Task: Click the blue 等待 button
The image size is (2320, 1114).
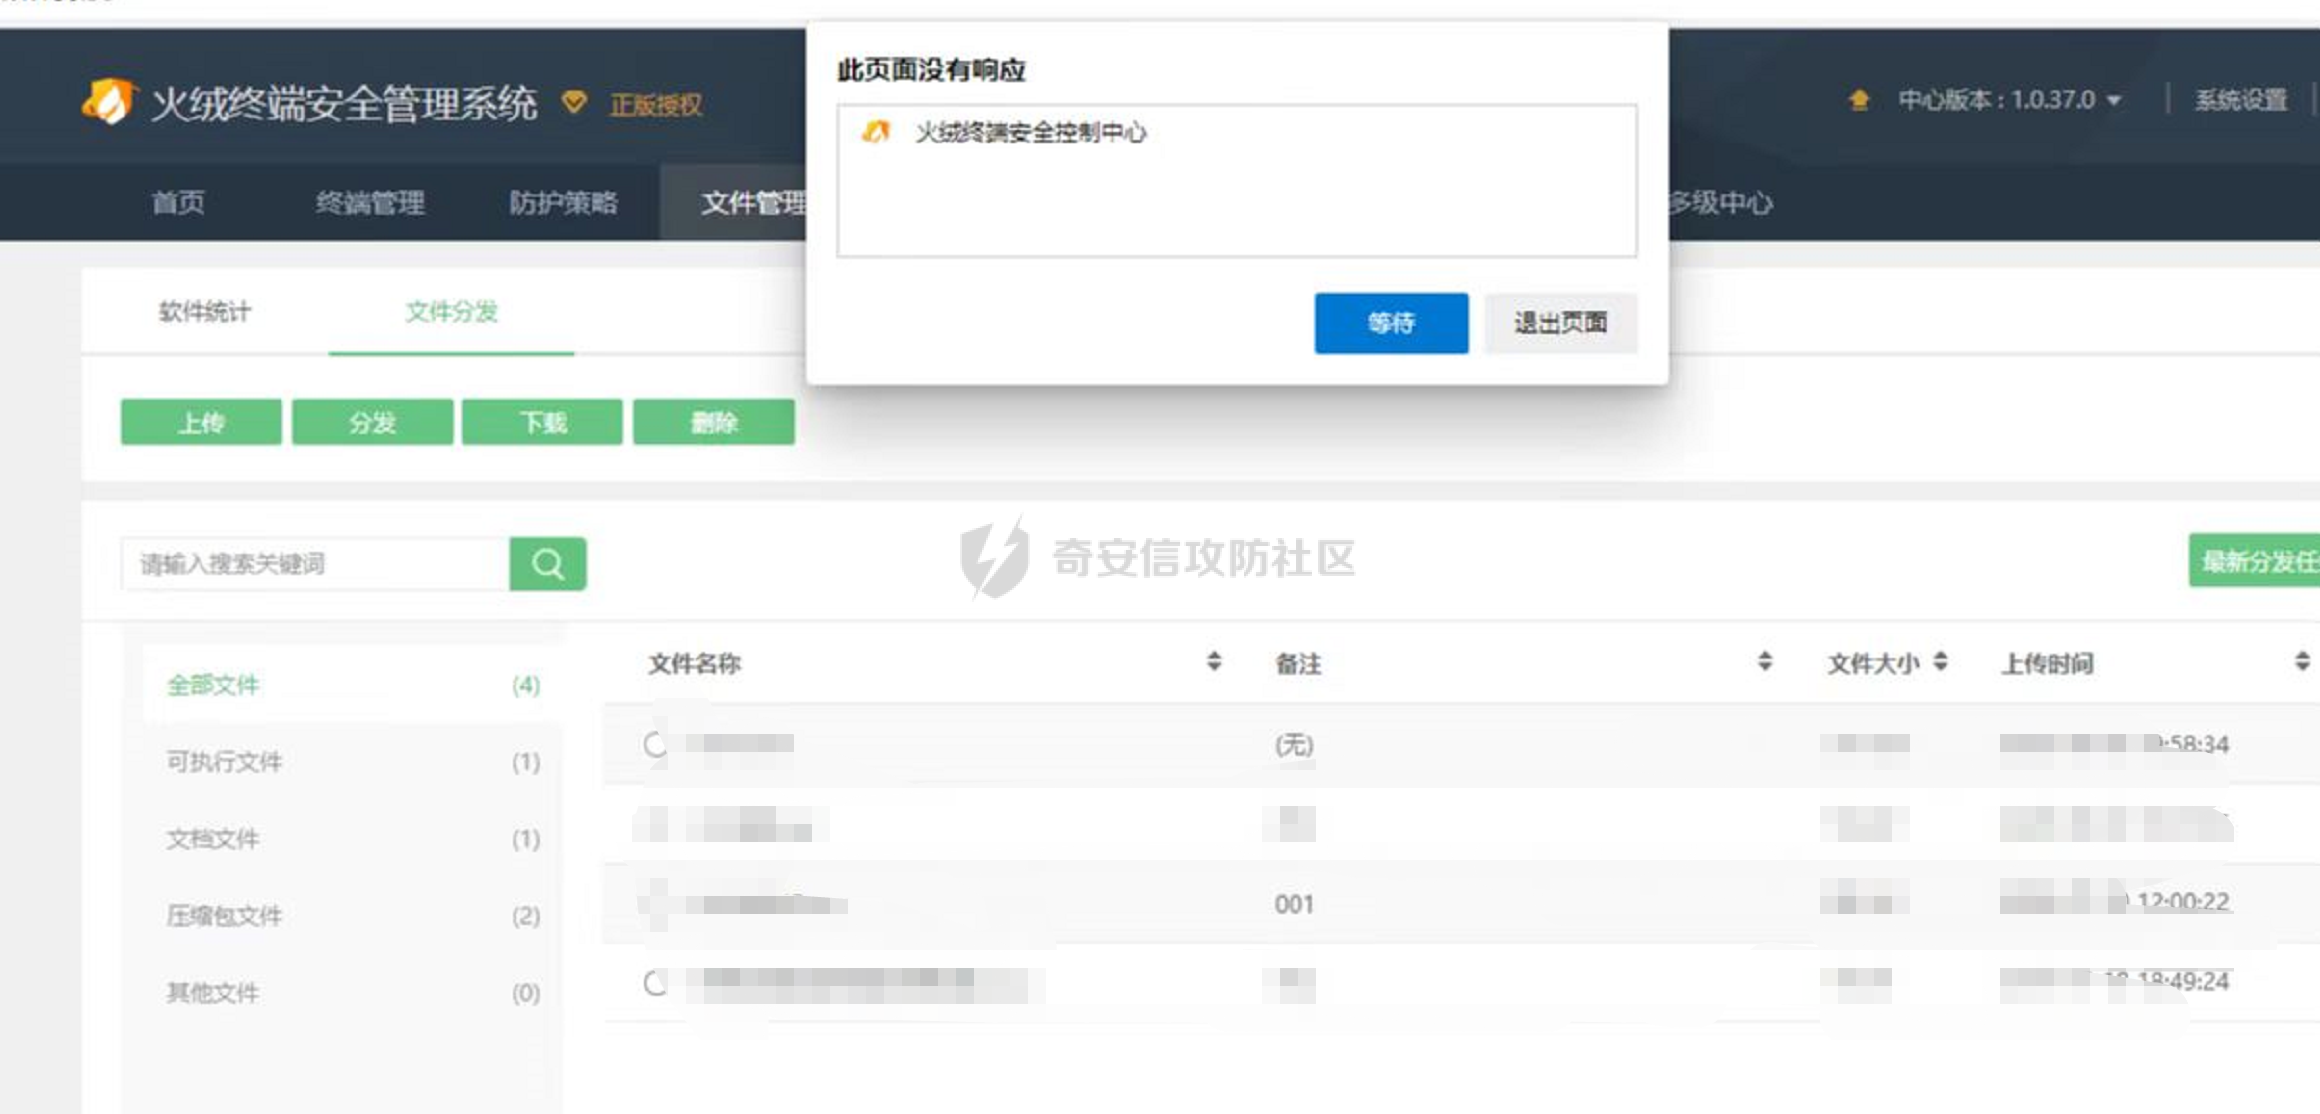Action: coord(1391,323)
